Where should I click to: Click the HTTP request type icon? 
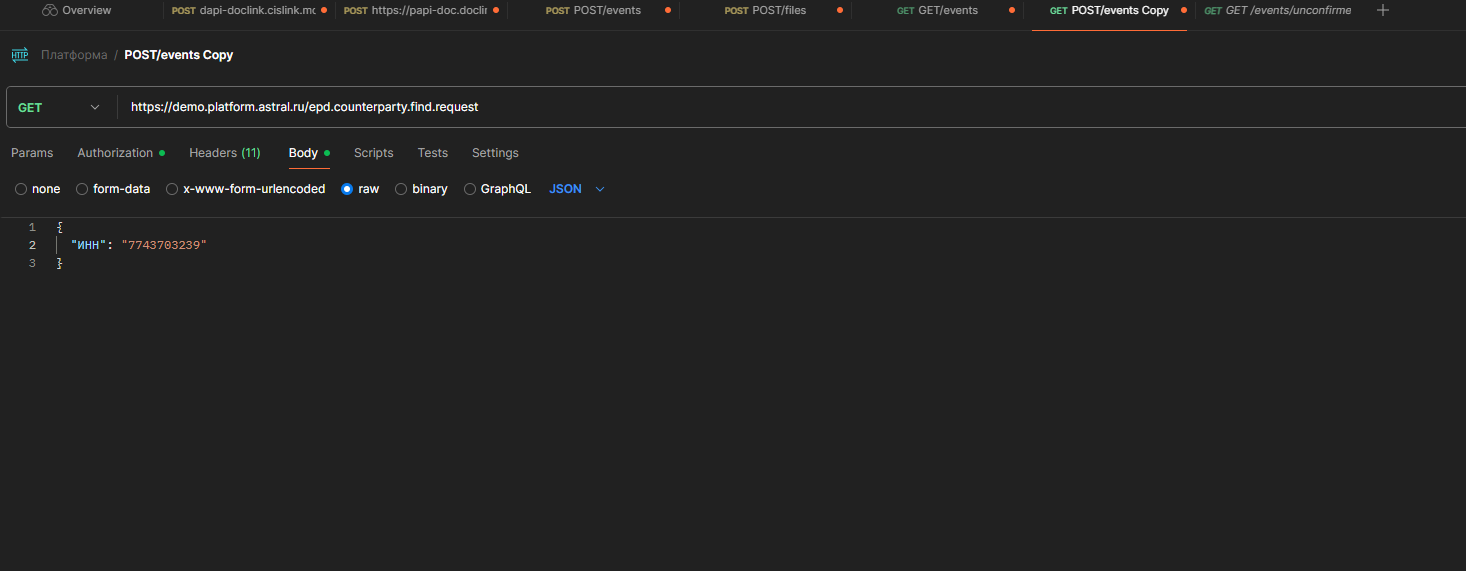pyautogui.click(x=20, y=55)
